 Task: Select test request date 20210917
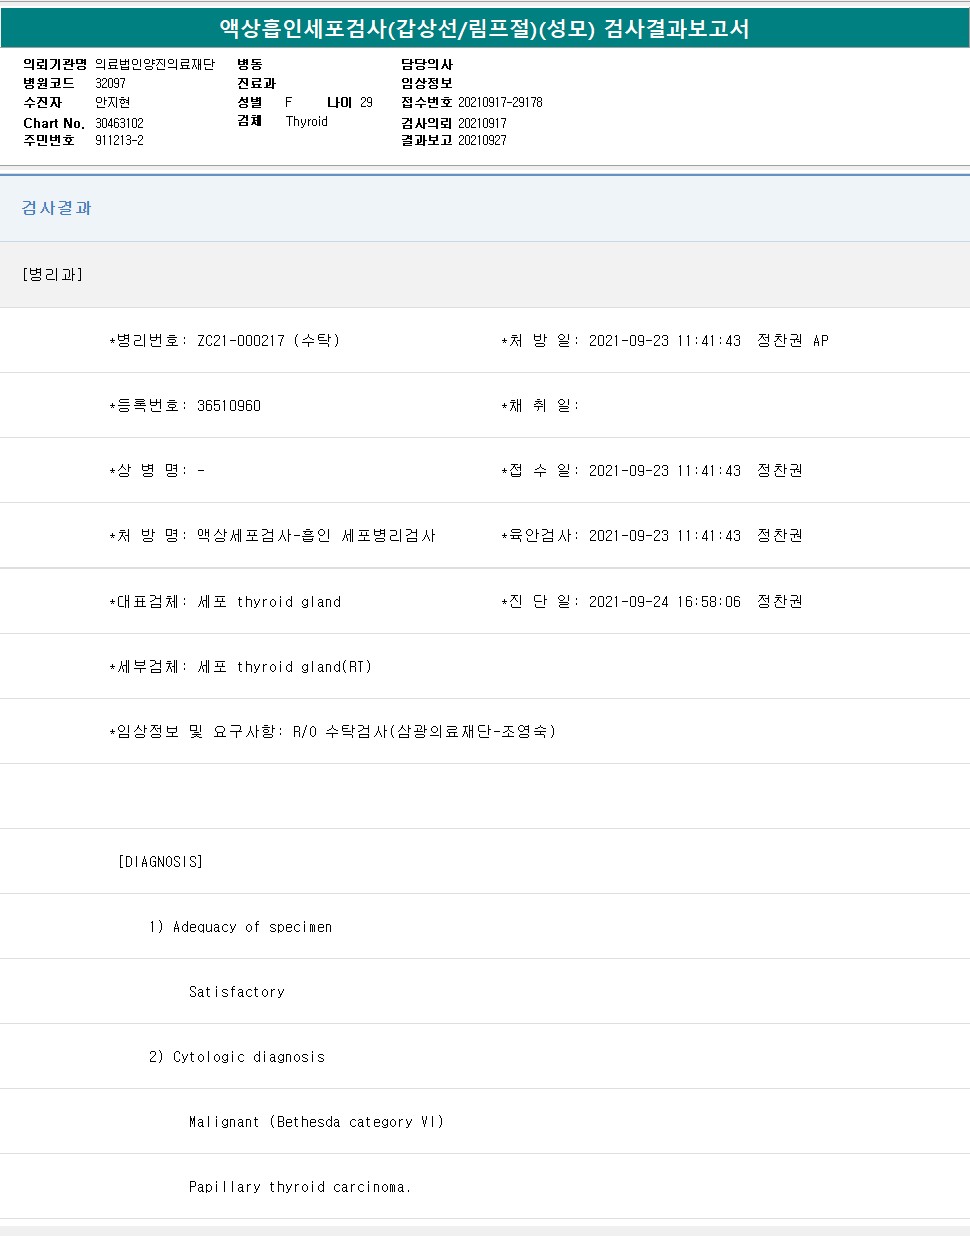click(482, 123)
